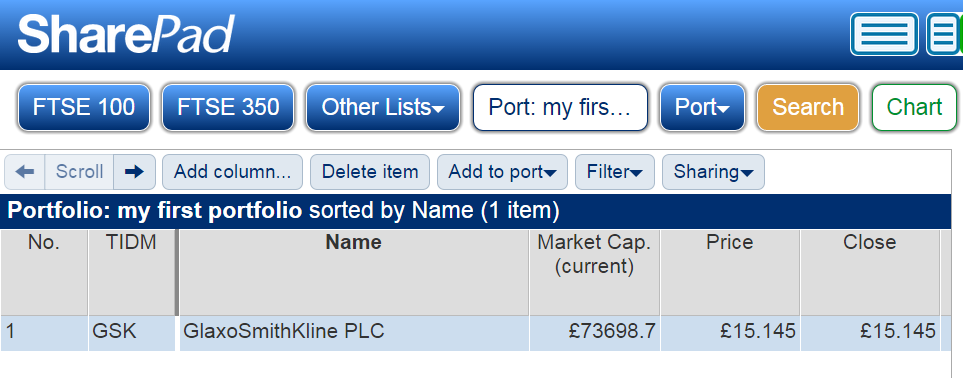Viewport: 963px width, 378px height.
Task: Click the Add column button
Action: [x=232, y=172]
